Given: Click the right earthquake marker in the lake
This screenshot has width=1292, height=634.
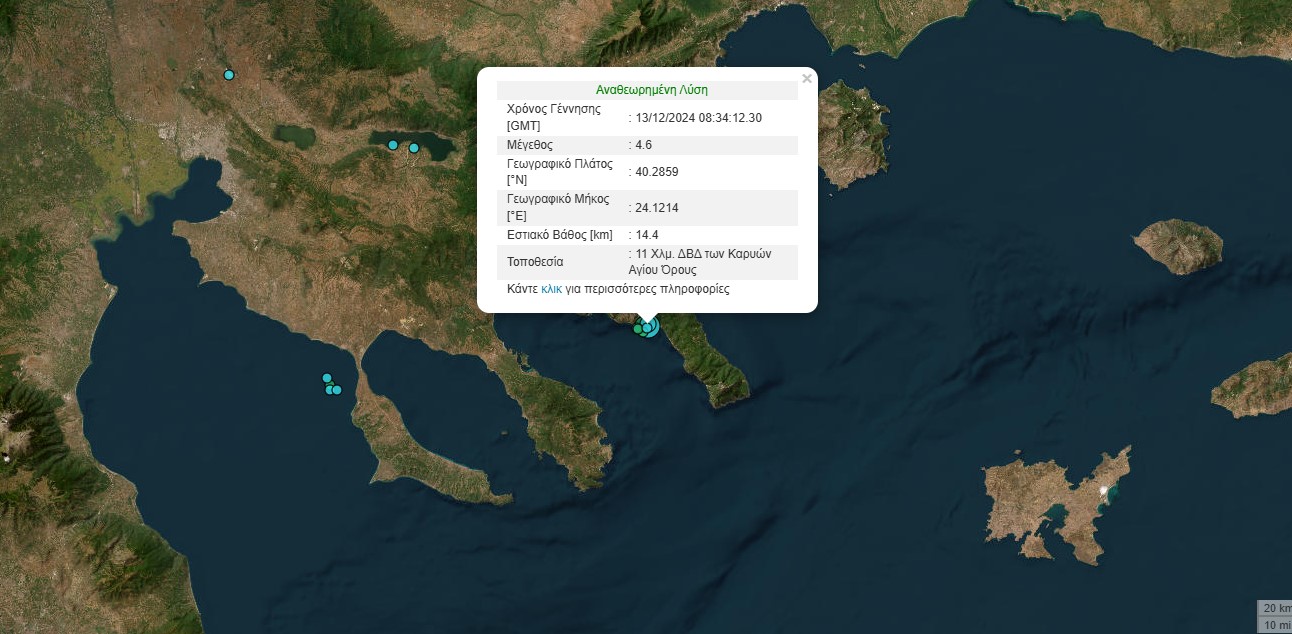Looking at the screenshot, I should pos(414,148).
